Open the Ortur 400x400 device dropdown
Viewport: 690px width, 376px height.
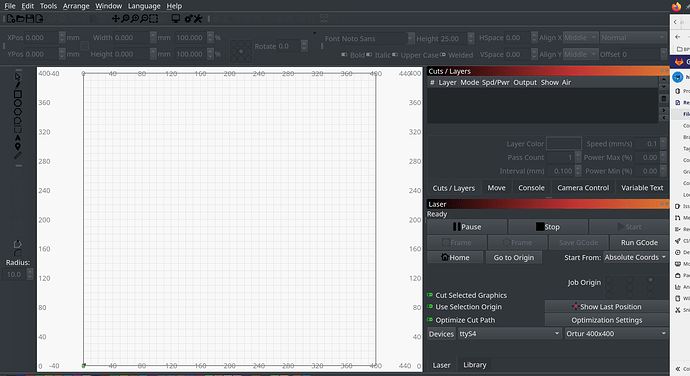point(616,333)
